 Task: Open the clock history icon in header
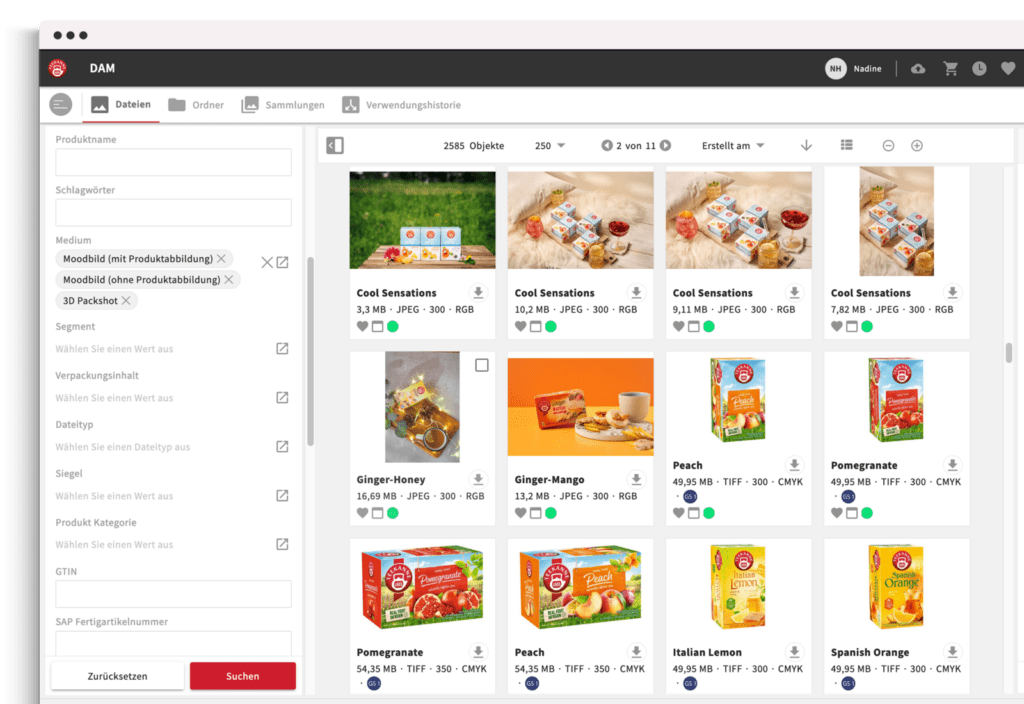point(979,69)
